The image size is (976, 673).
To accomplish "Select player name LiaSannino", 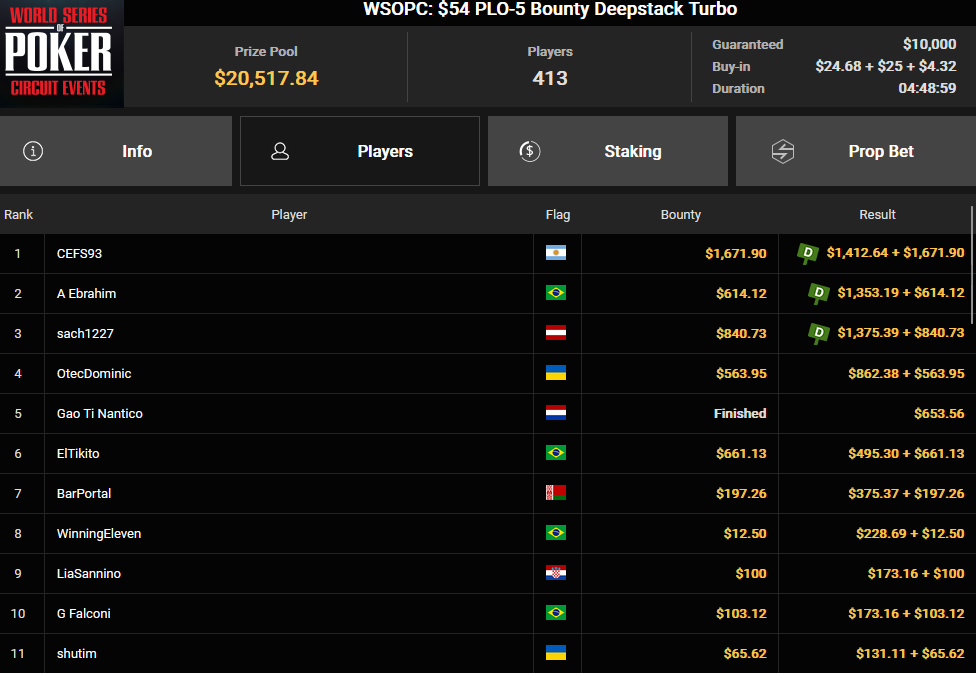I will click(x=89, y=573).
